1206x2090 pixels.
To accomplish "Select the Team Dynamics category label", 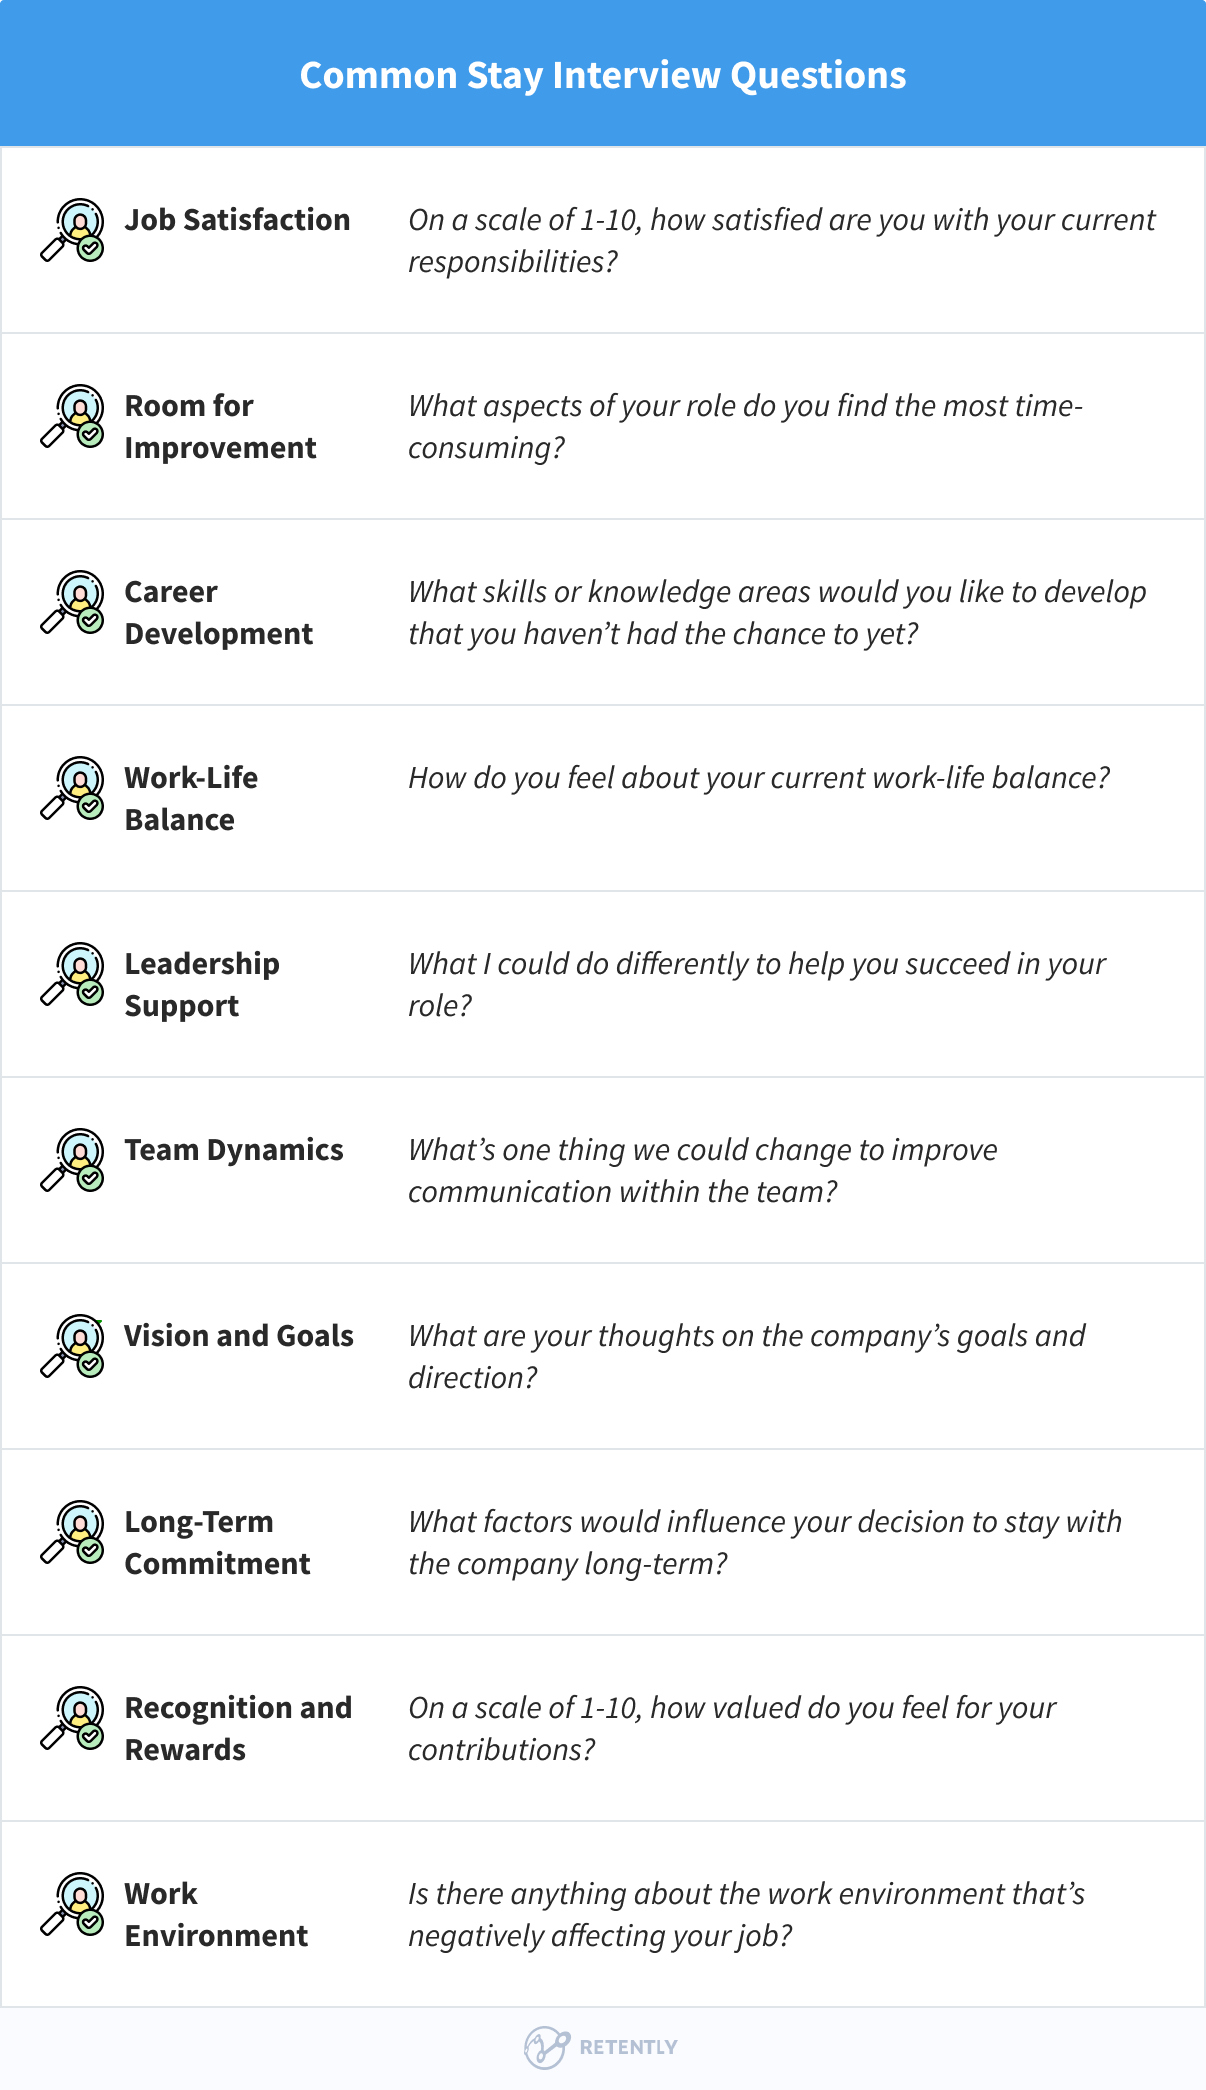I will click(233, 1150).
